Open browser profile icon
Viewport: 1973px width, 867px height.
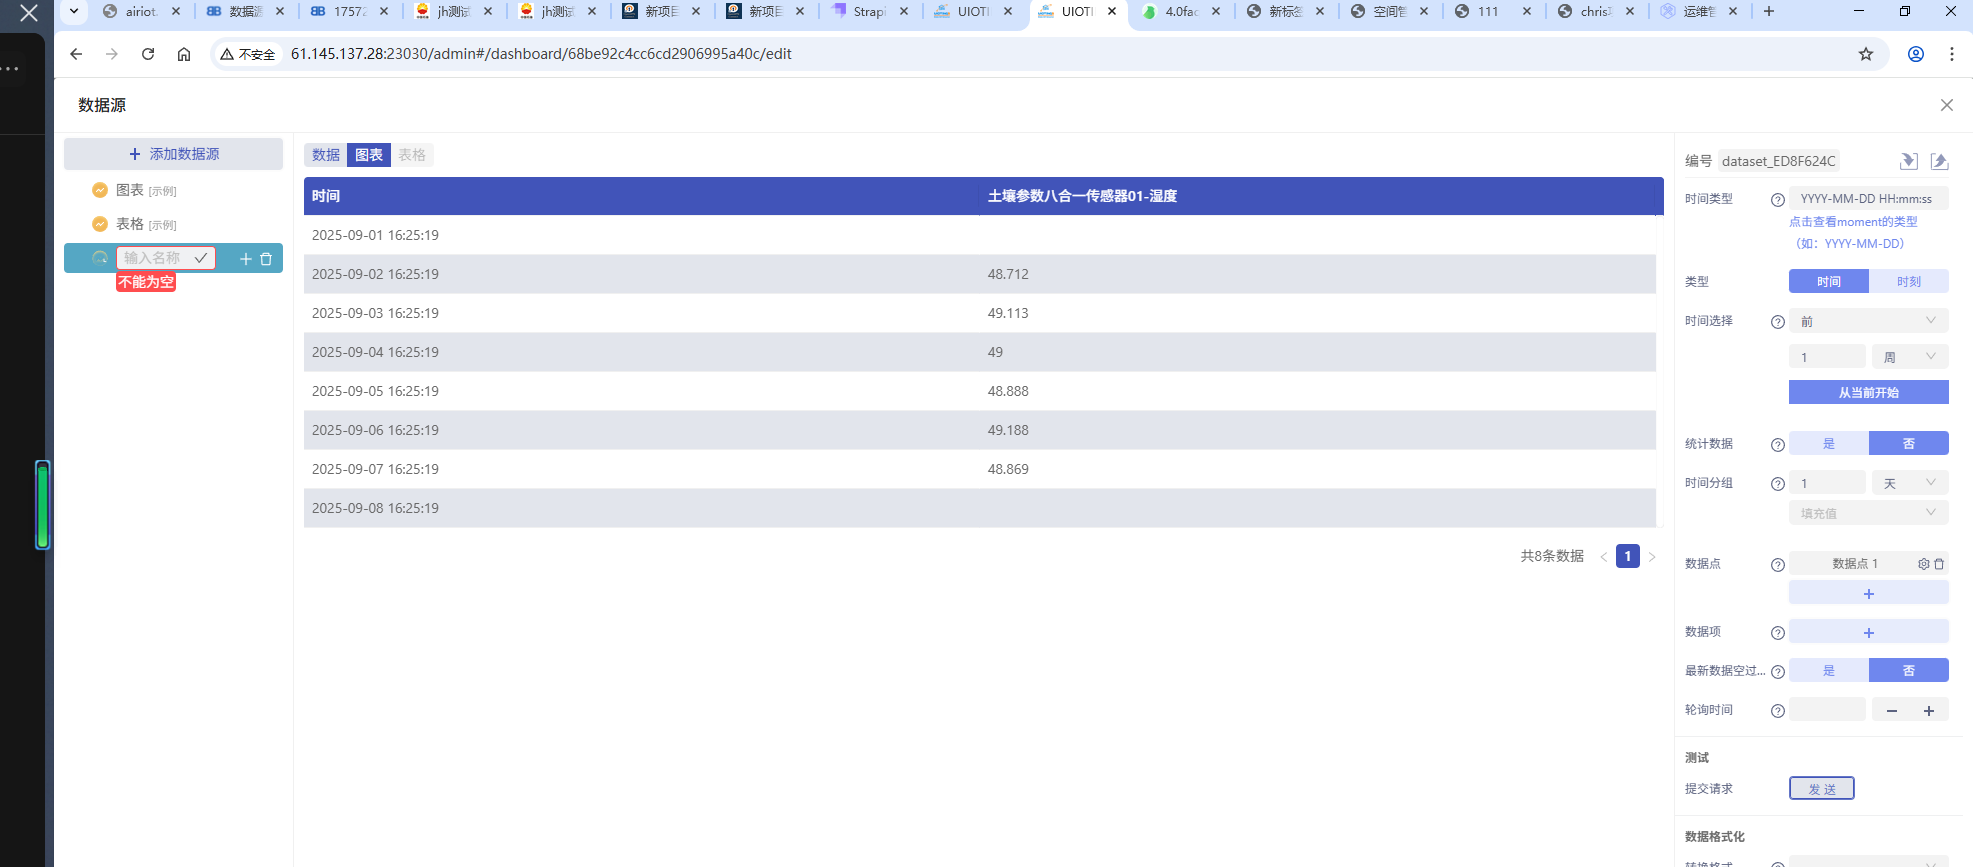tap(1916, 54)
